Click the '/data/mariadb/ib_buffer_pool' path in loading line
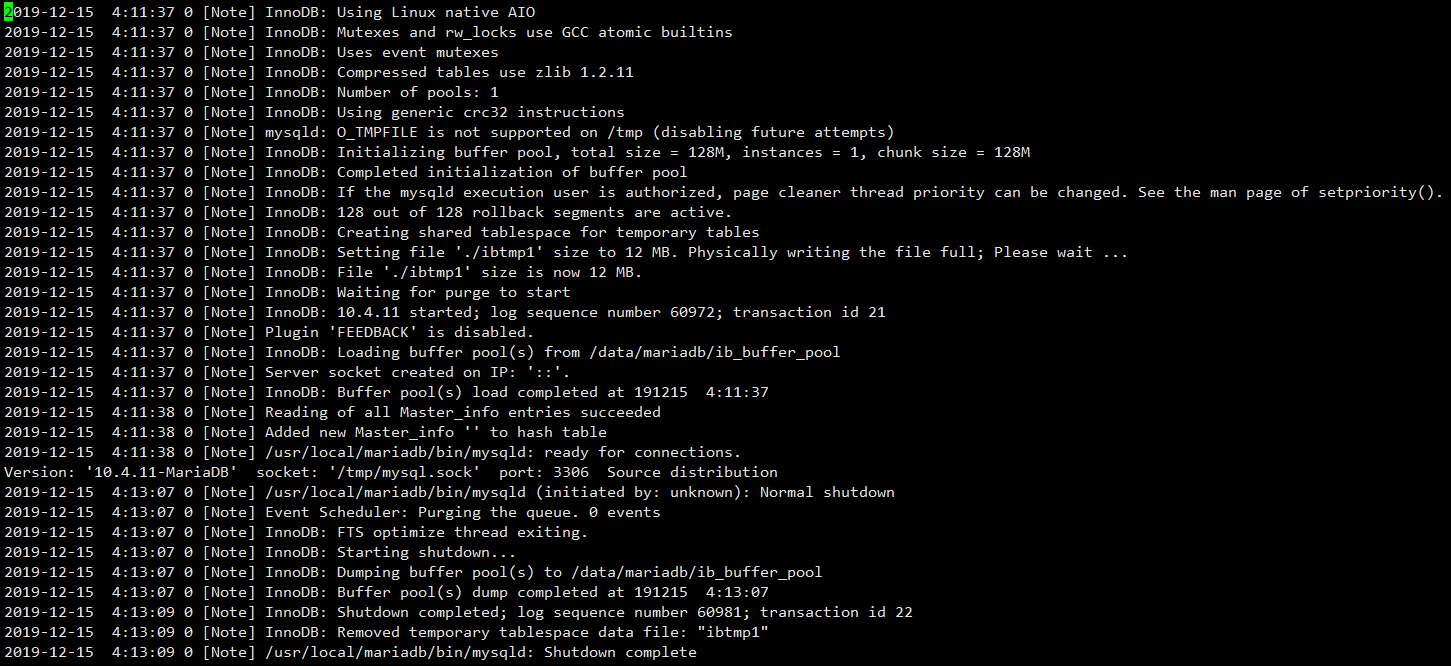1451x666 pixels. coord(715,352)
